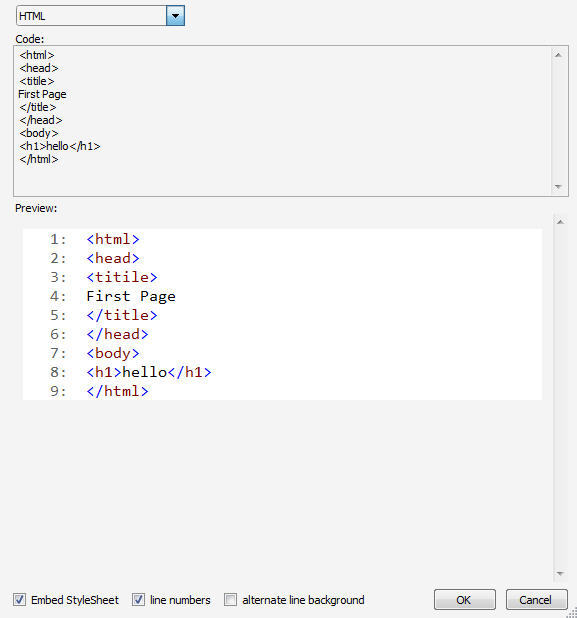Click '<titile>' line in Code box
Viewport: 577px width, 618px height.
coord(37,81)
